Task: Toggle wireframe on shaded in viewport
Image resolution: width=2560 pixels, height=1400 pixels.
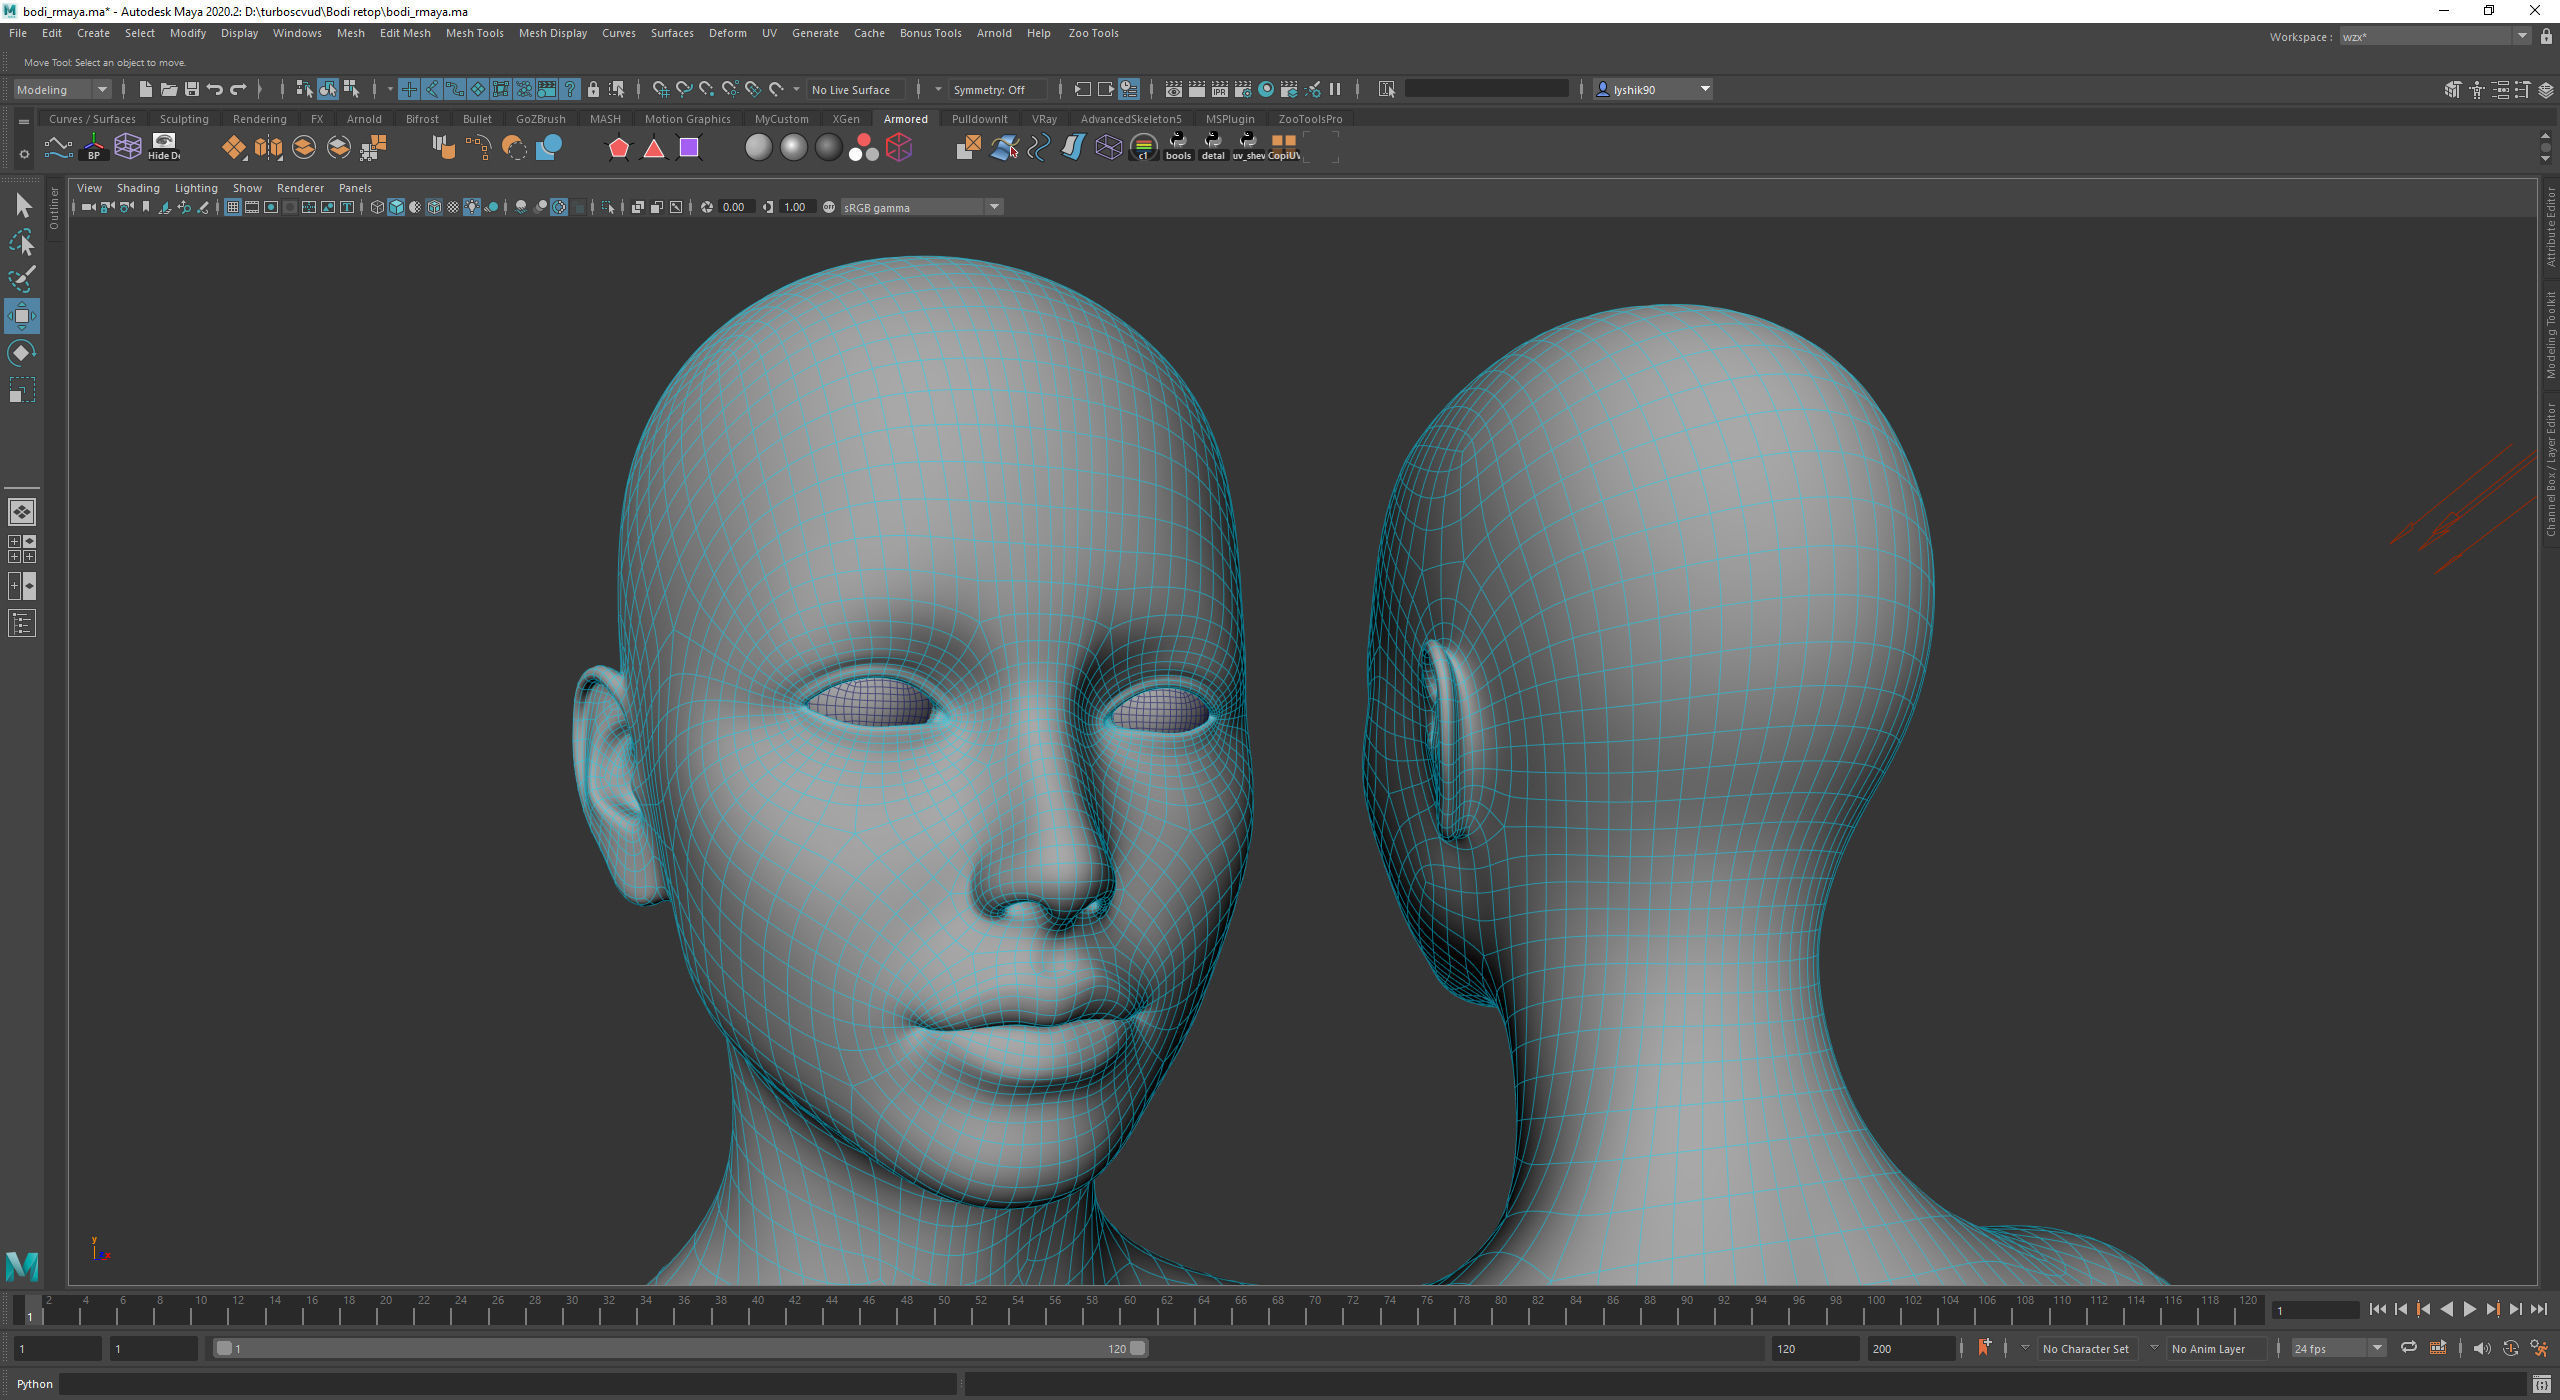Action: click(434, 207)
